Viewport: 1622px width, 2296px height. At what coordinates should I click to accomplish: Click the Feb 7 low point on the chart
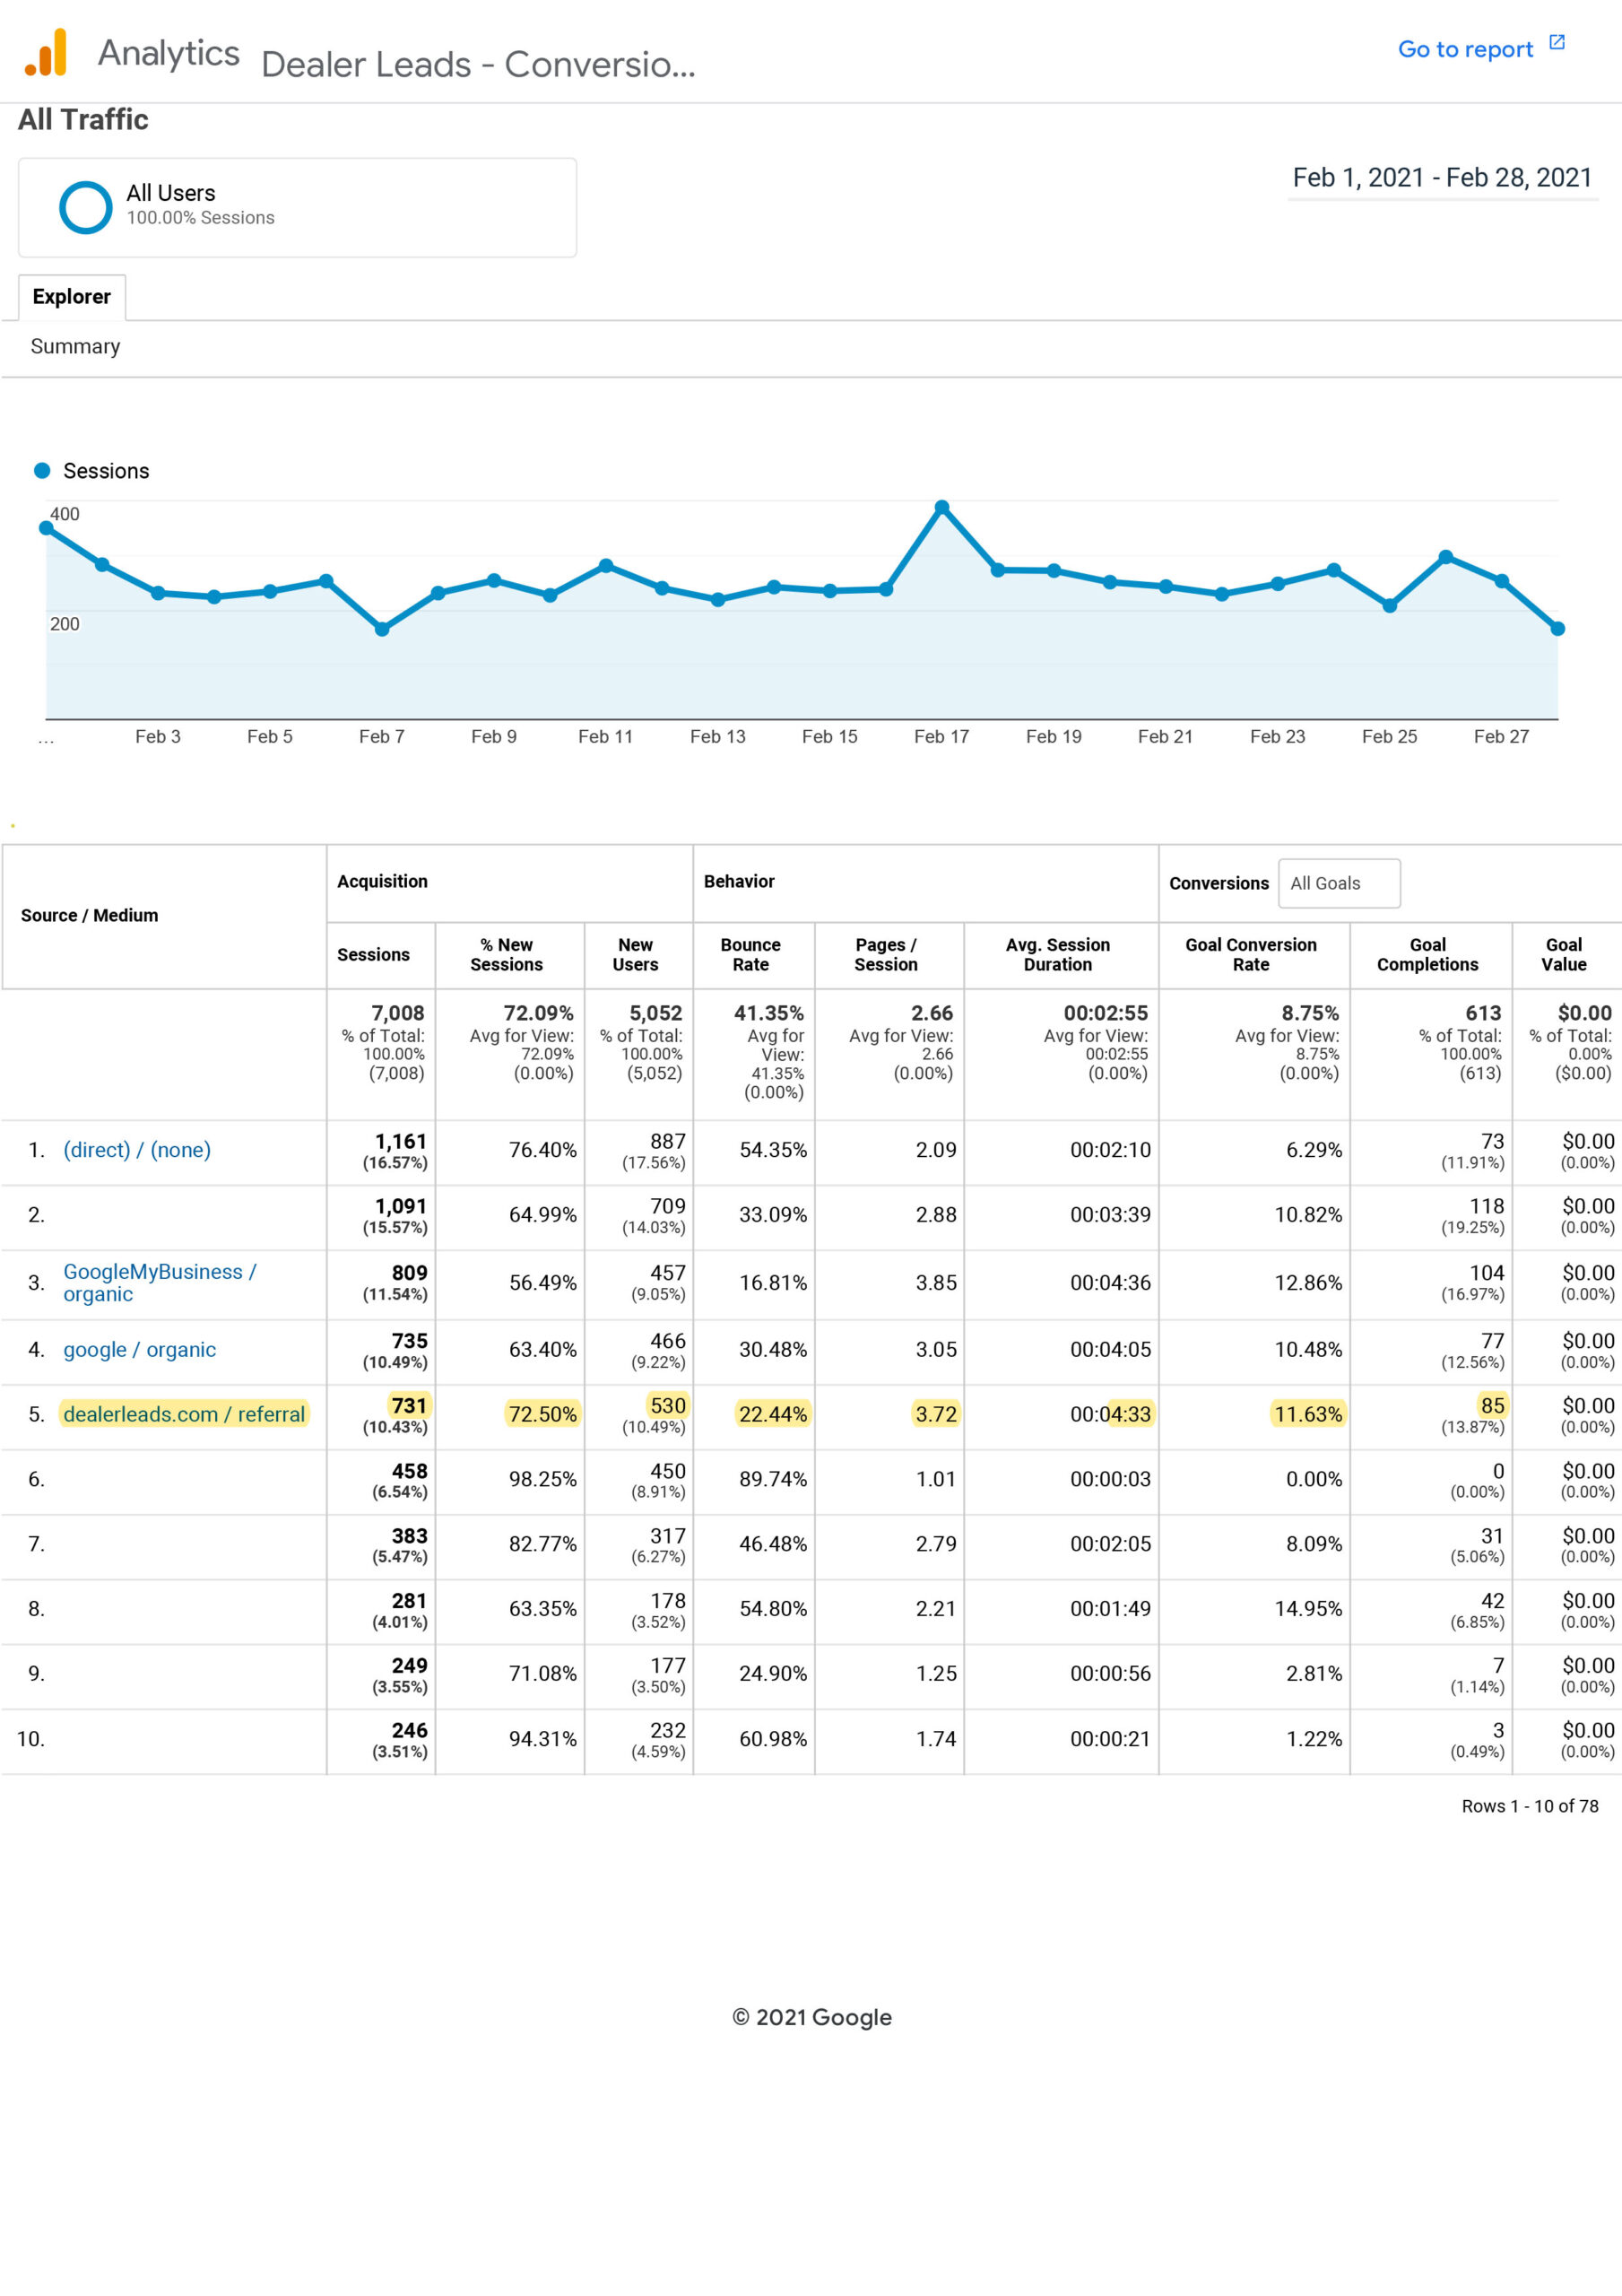point(381,629)
